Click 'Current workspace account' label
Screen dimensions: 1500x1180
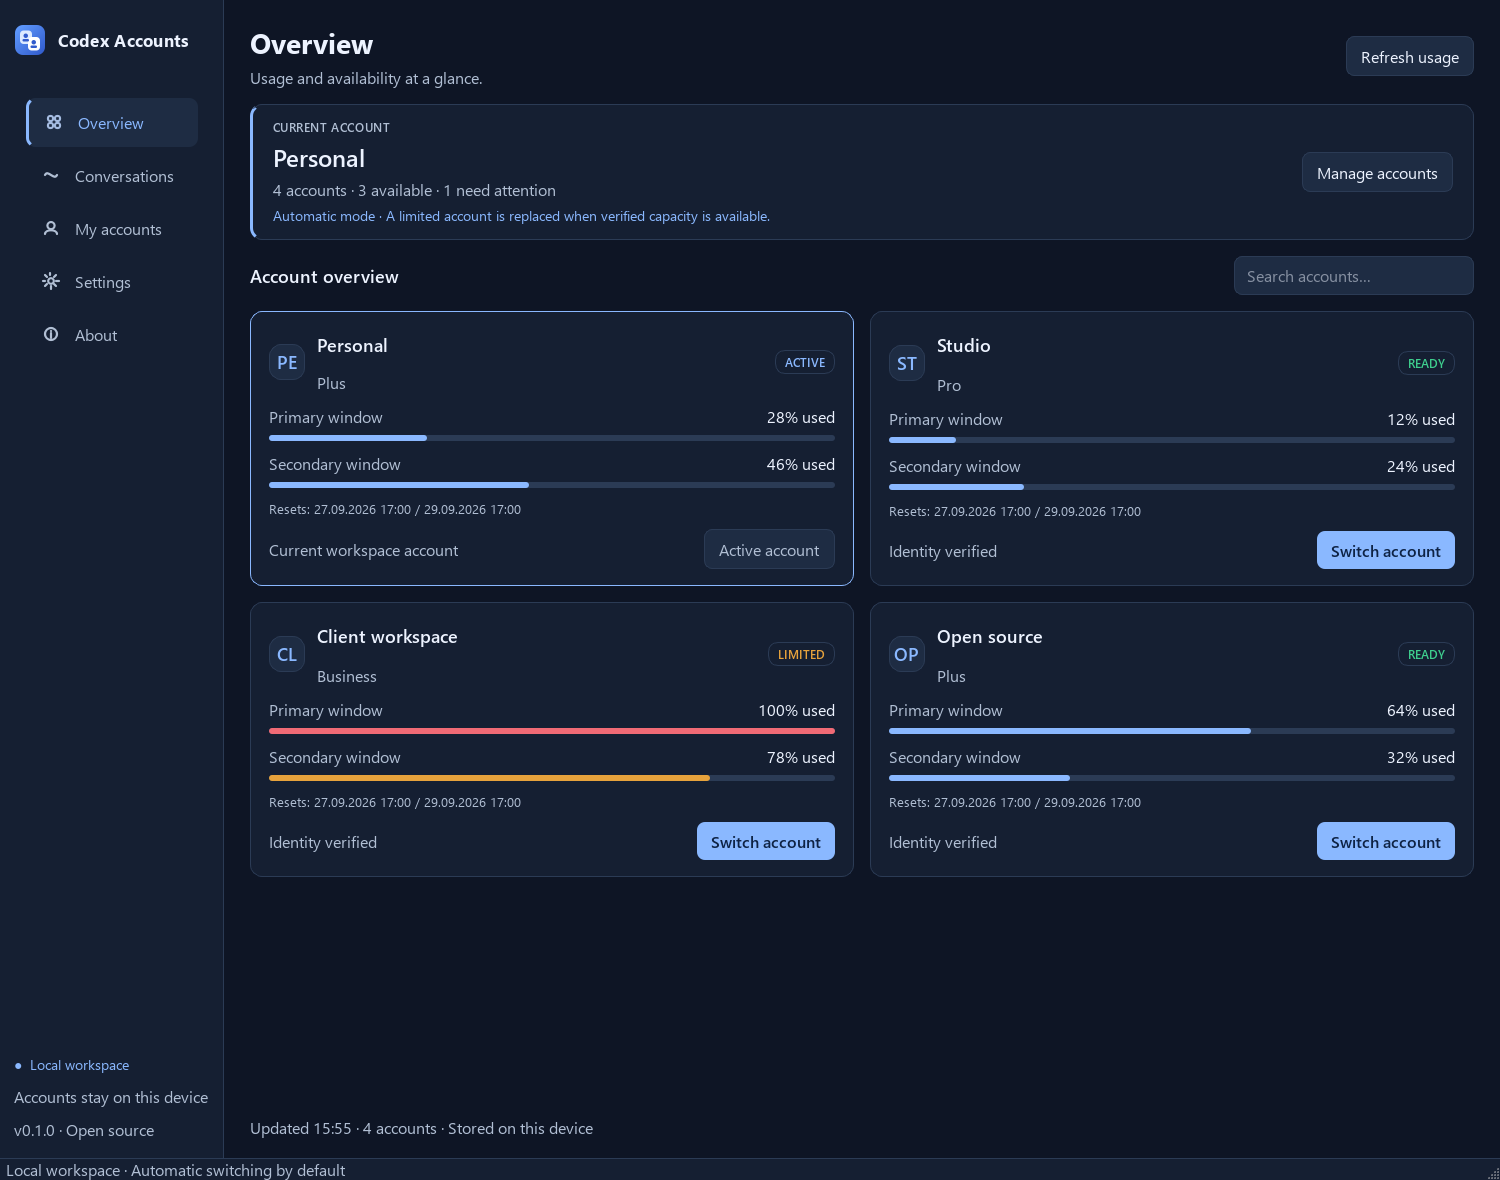pos(363,550)
